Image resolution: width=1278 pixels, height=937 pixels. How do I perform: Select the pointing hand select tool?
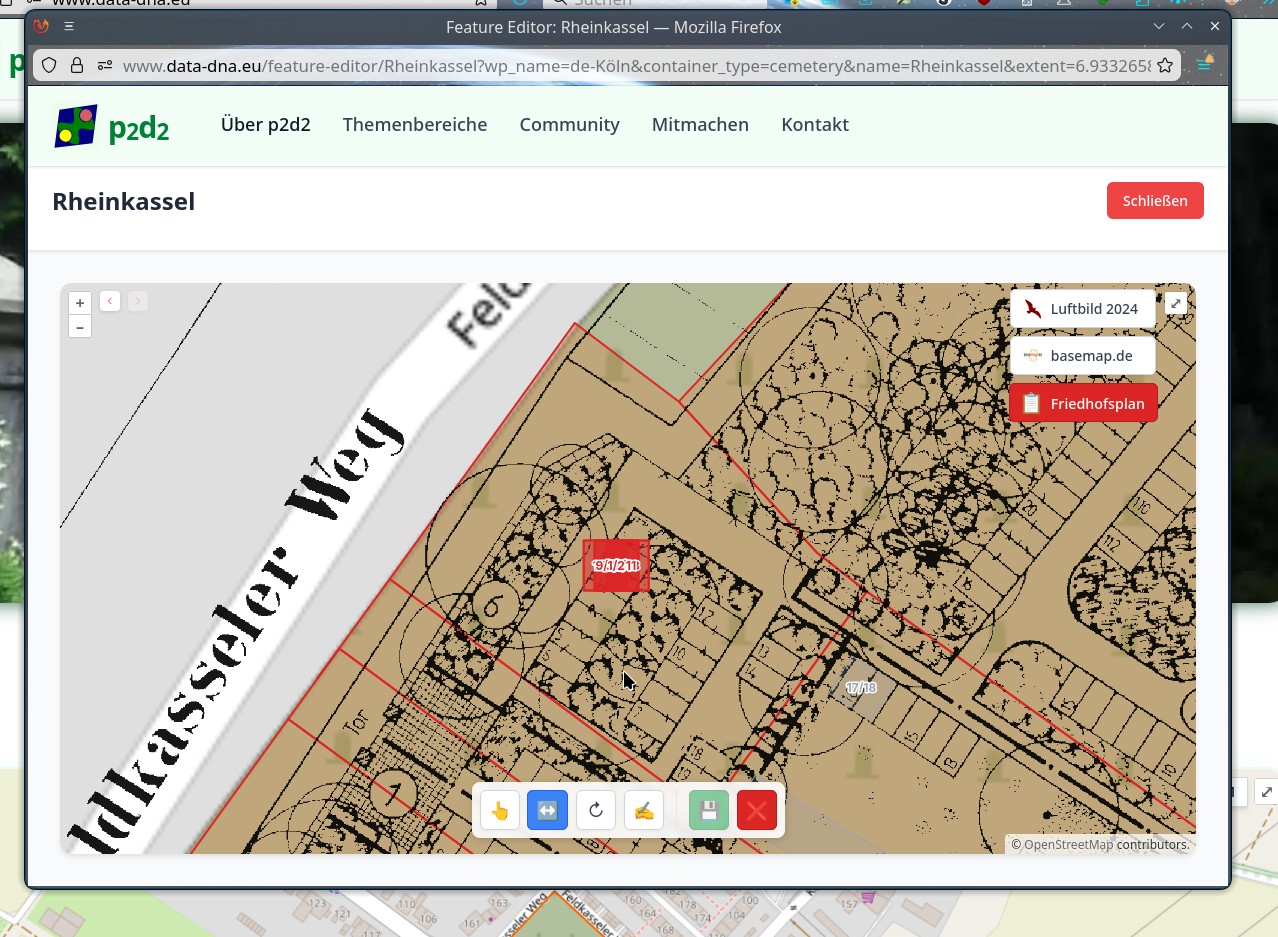pos(500,810)
